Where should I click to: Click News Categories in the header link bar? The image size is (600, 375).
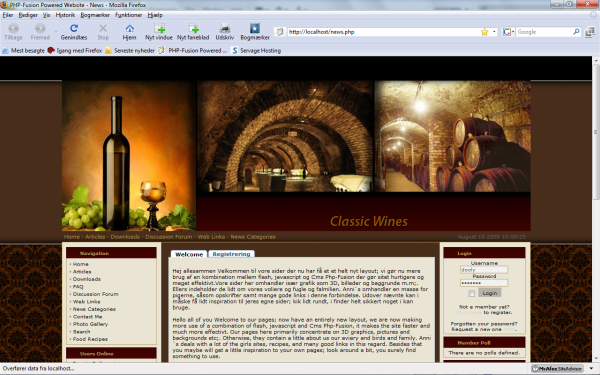(253, 237)
